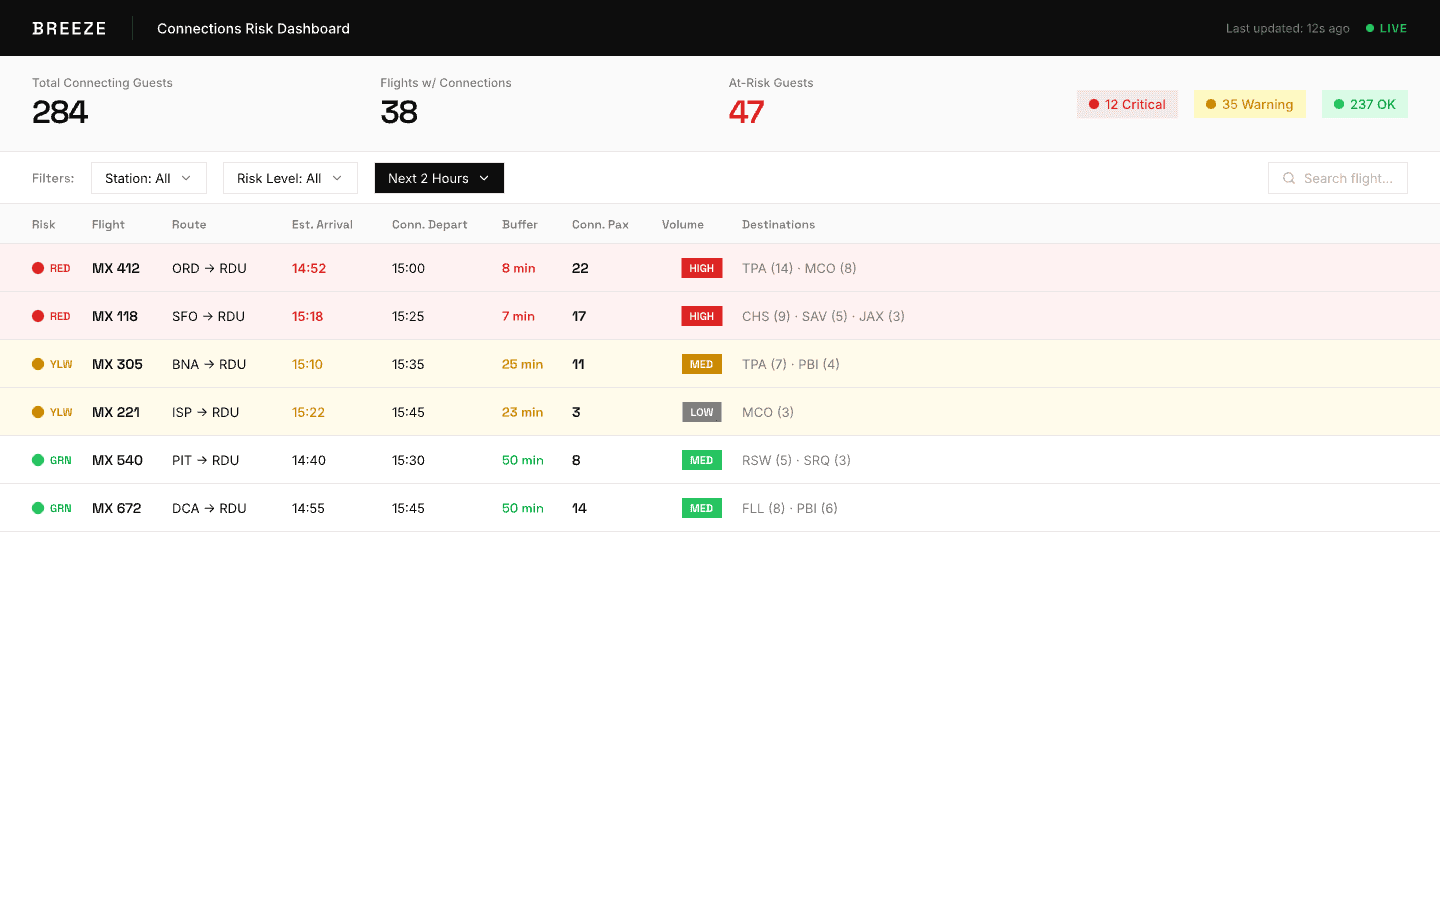Click the 23 min buffer value
The width and height of the screenshot is (1440, 900).
(522, 412)
